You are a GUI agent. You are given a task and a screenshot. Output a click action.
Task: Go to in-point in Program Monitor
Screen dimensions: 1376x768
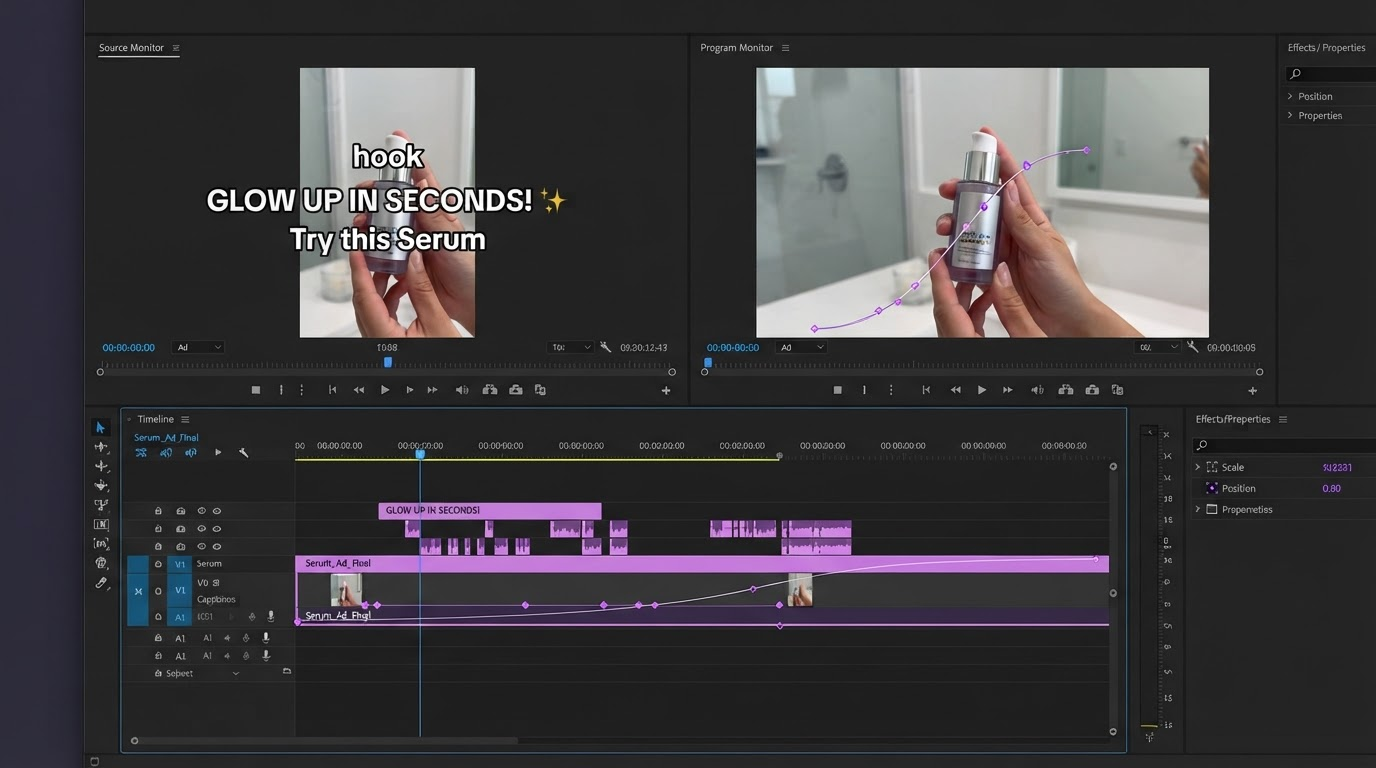pos(926,390)
